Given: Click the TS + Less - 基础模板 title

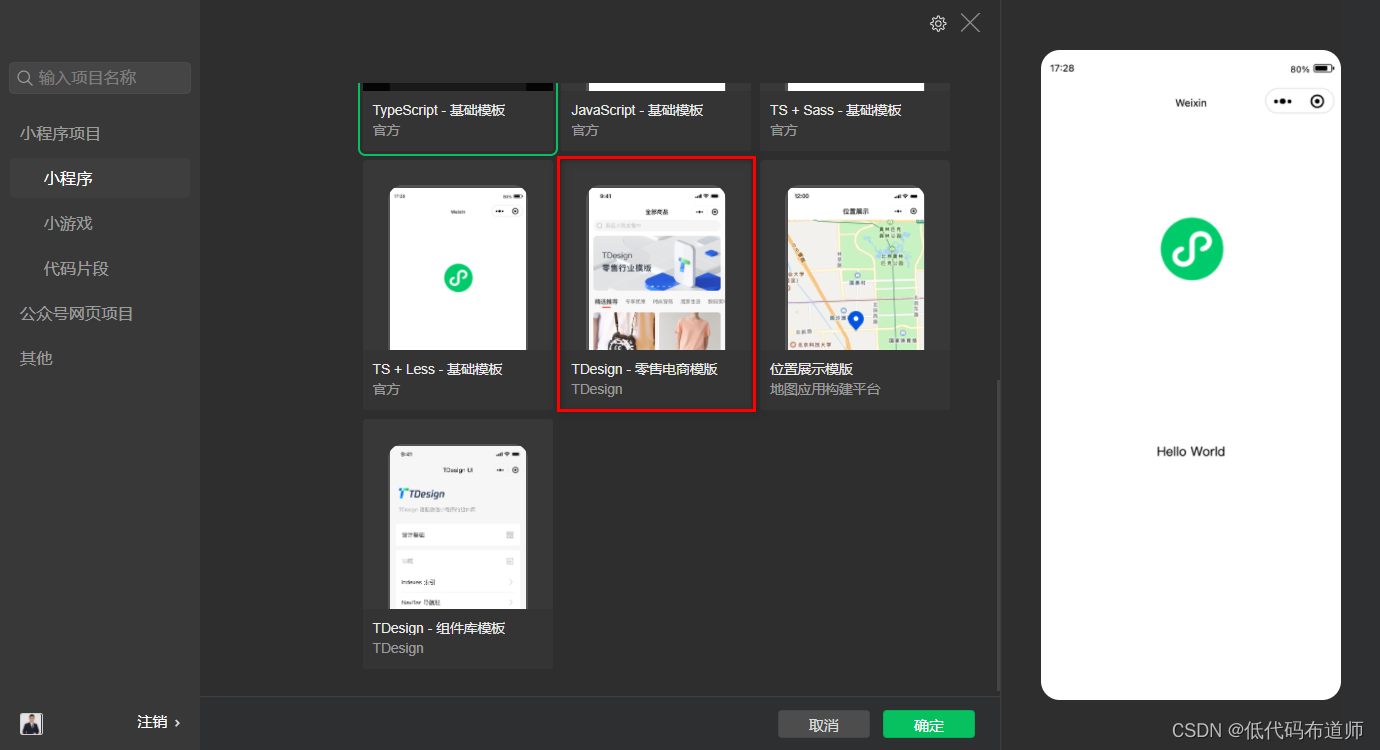Looking at the screenshot, I should coord(438,369).
